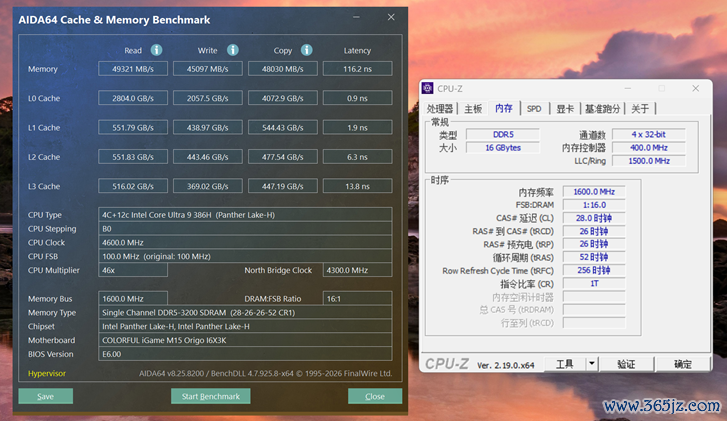The image size is (727, 421).
Task: Click the CPU Multiplier value 46x
Action: point(133,270)
